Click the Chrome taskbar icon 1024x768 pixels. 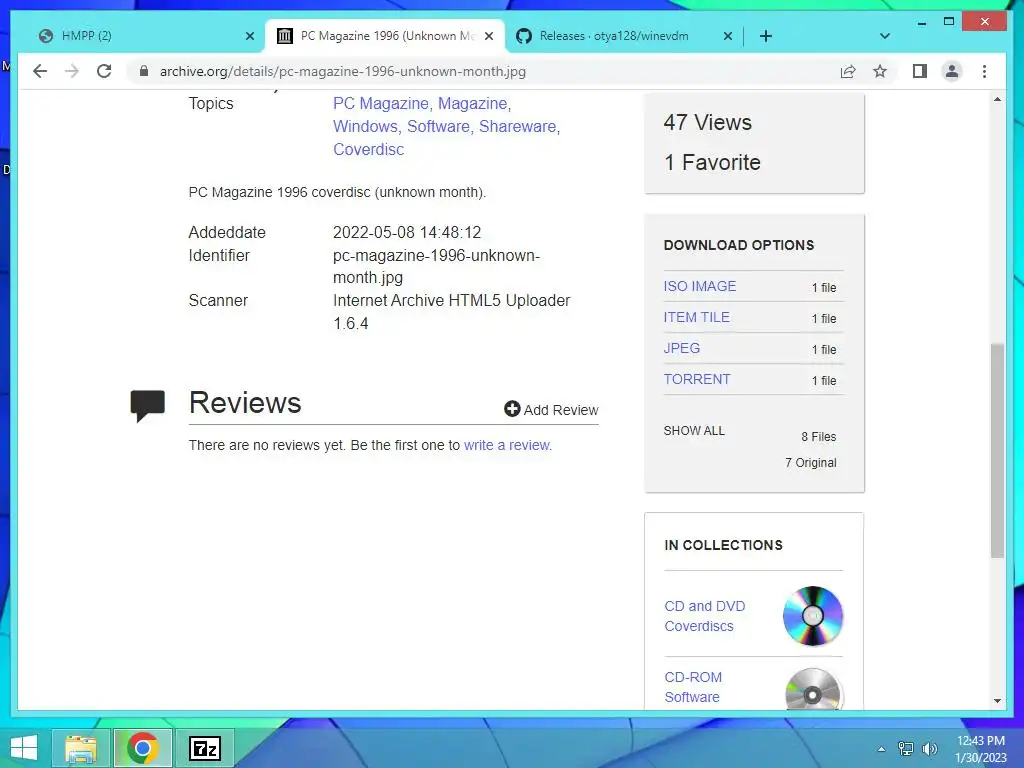click(x=142, y=748)
